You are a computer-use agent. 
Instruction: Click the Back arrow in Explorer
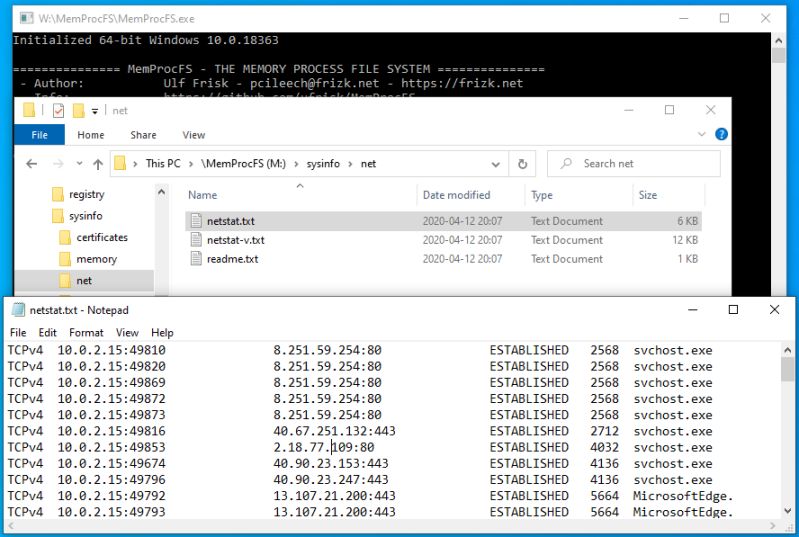tap(32, 164)
